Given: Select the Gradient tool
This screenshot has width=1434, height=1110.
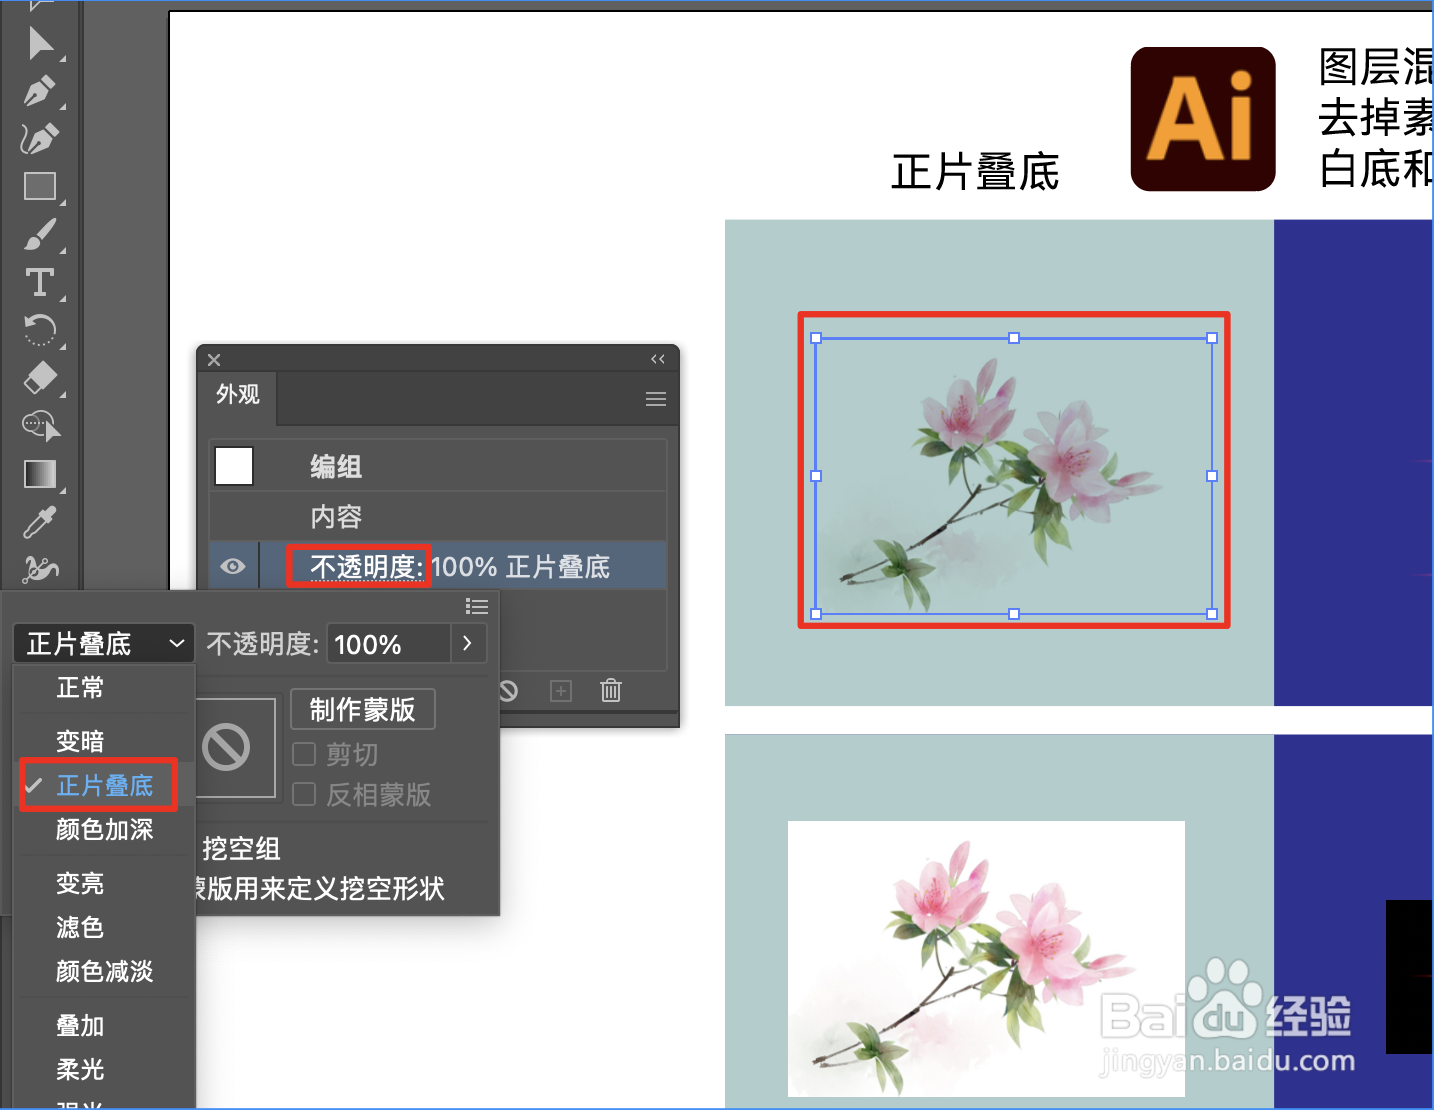Looking at the screenshot, I should pos(40,473).
